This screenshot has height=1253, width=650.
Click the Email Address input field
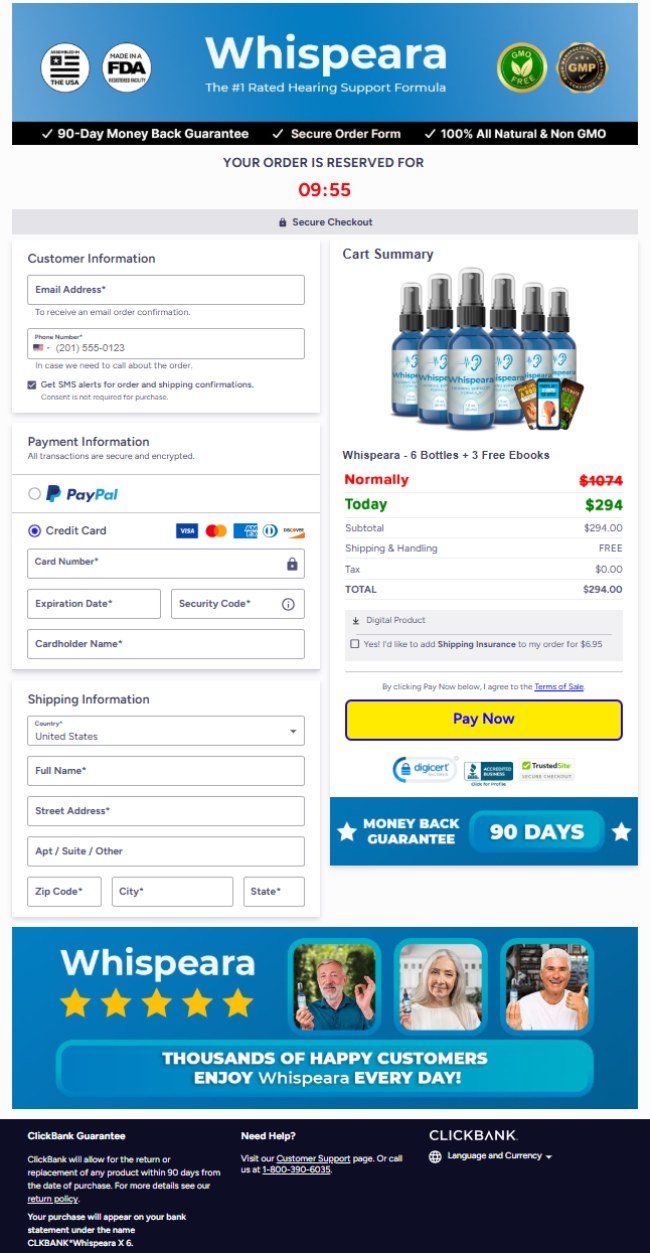[166, 290]
